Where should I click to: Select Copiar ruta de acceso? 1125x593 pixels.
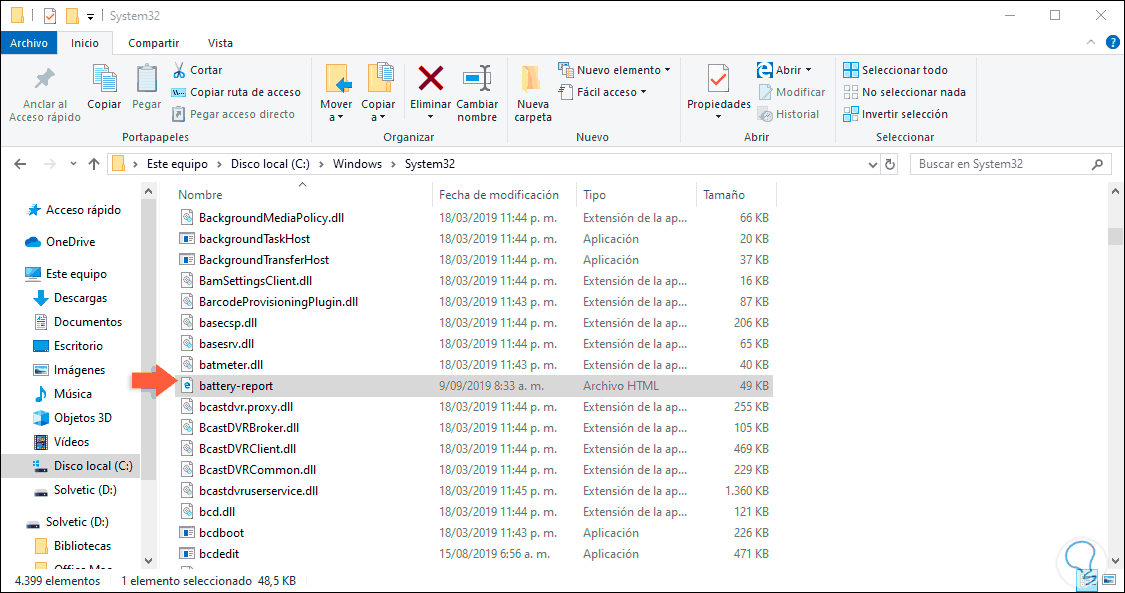click(236, 92)
